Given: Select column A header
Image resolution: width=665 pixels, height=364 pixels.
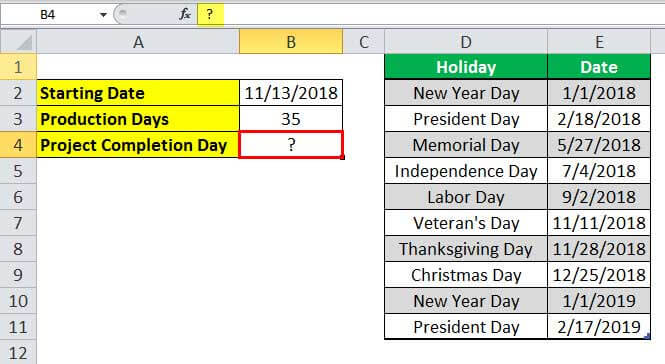Looking at the screenshot, I should [x=138, y=42].
